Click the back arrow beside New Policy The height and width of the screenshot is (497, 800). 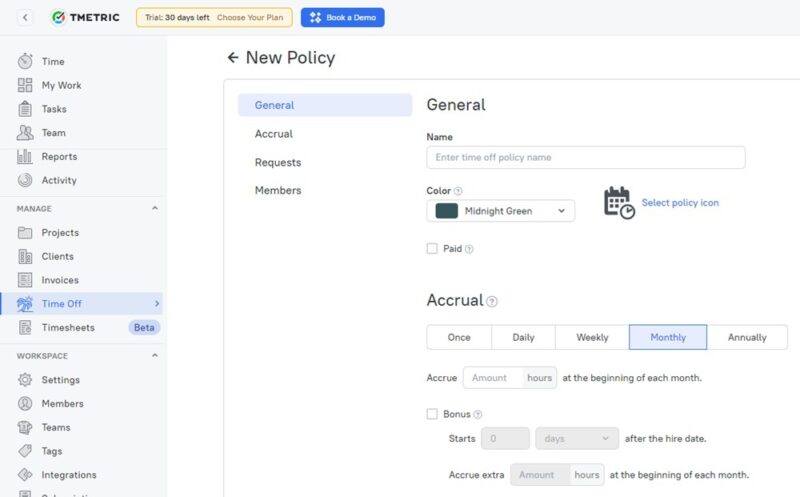pyautogui.click(x=233, y=58)
